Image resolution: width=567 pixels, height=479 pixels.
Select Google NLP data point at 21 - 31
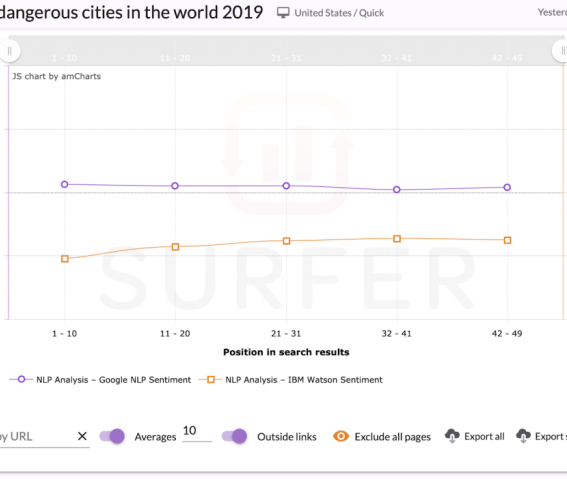pos(286,186)
